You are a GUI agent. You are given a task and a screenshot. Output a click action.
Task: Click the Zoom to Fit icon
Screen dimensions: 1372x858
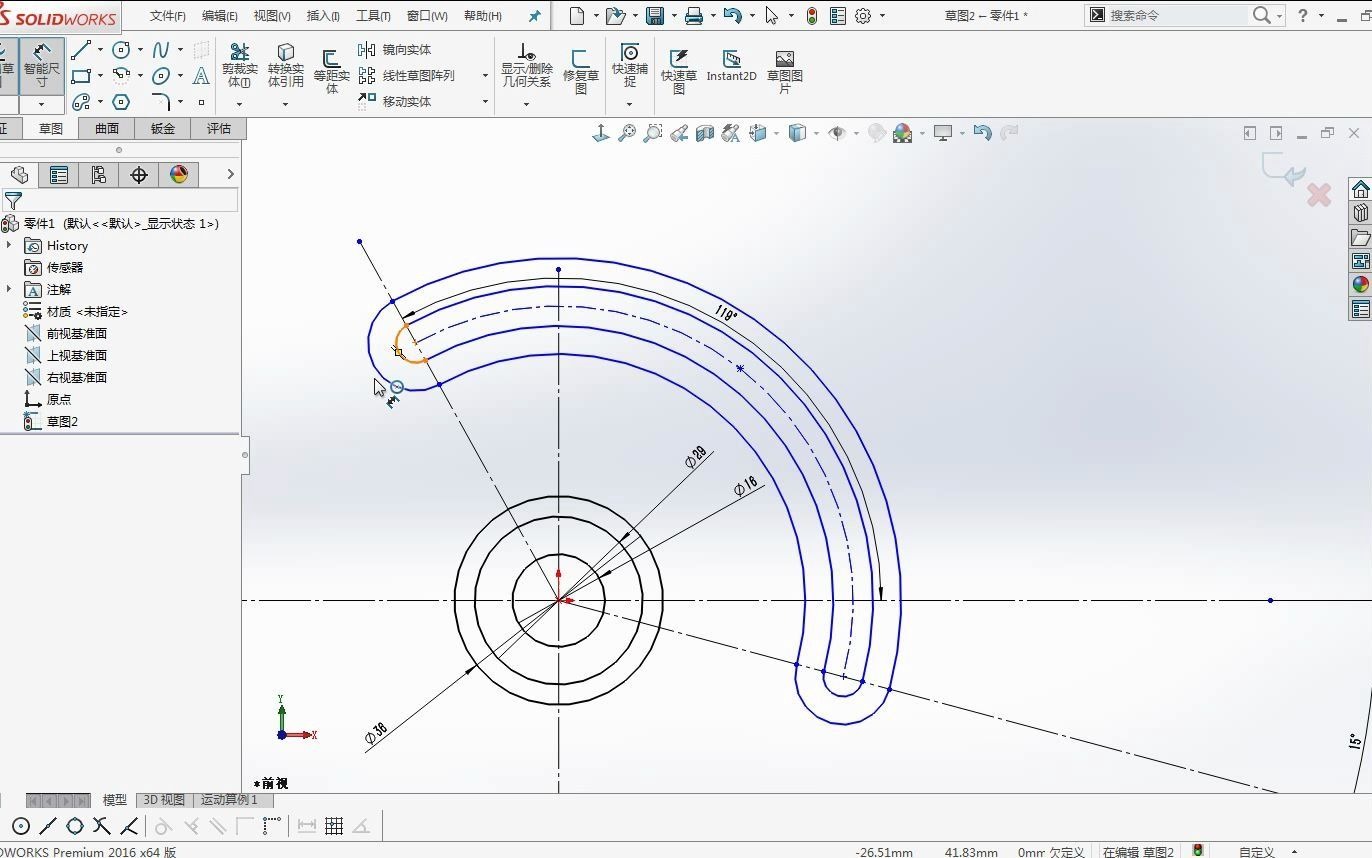click(x=627, y=133)
